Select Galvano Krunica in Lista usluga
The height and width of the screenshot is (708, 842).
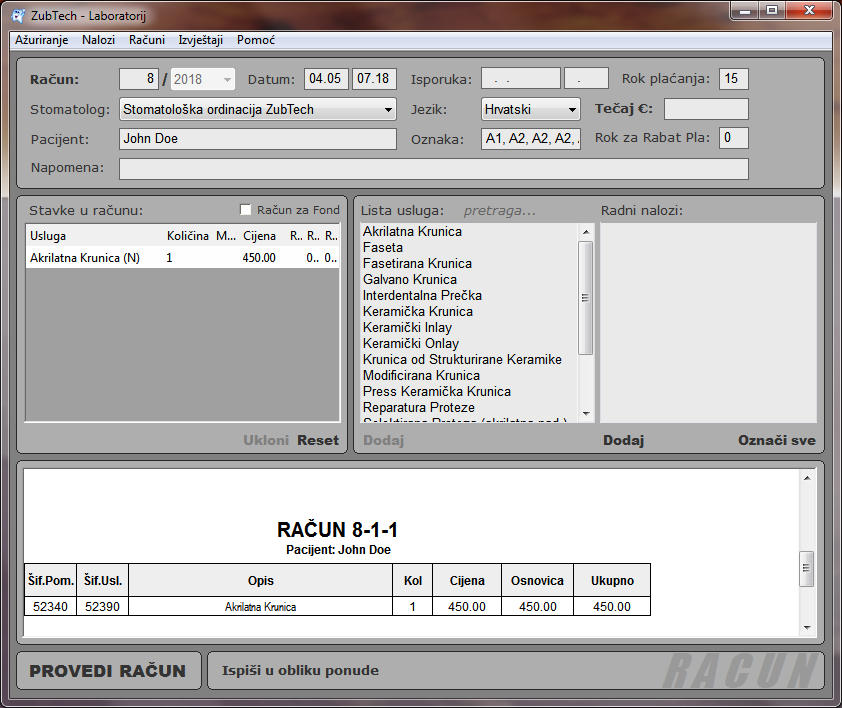(x=410, y=280)
